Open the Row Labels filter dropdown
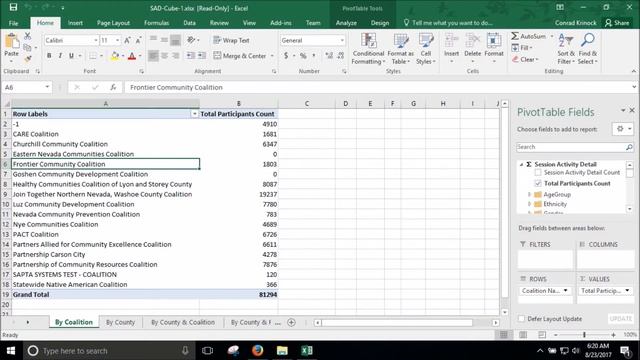Image resolution: width=640 pixels, height=360 pixels. [195, 114]
